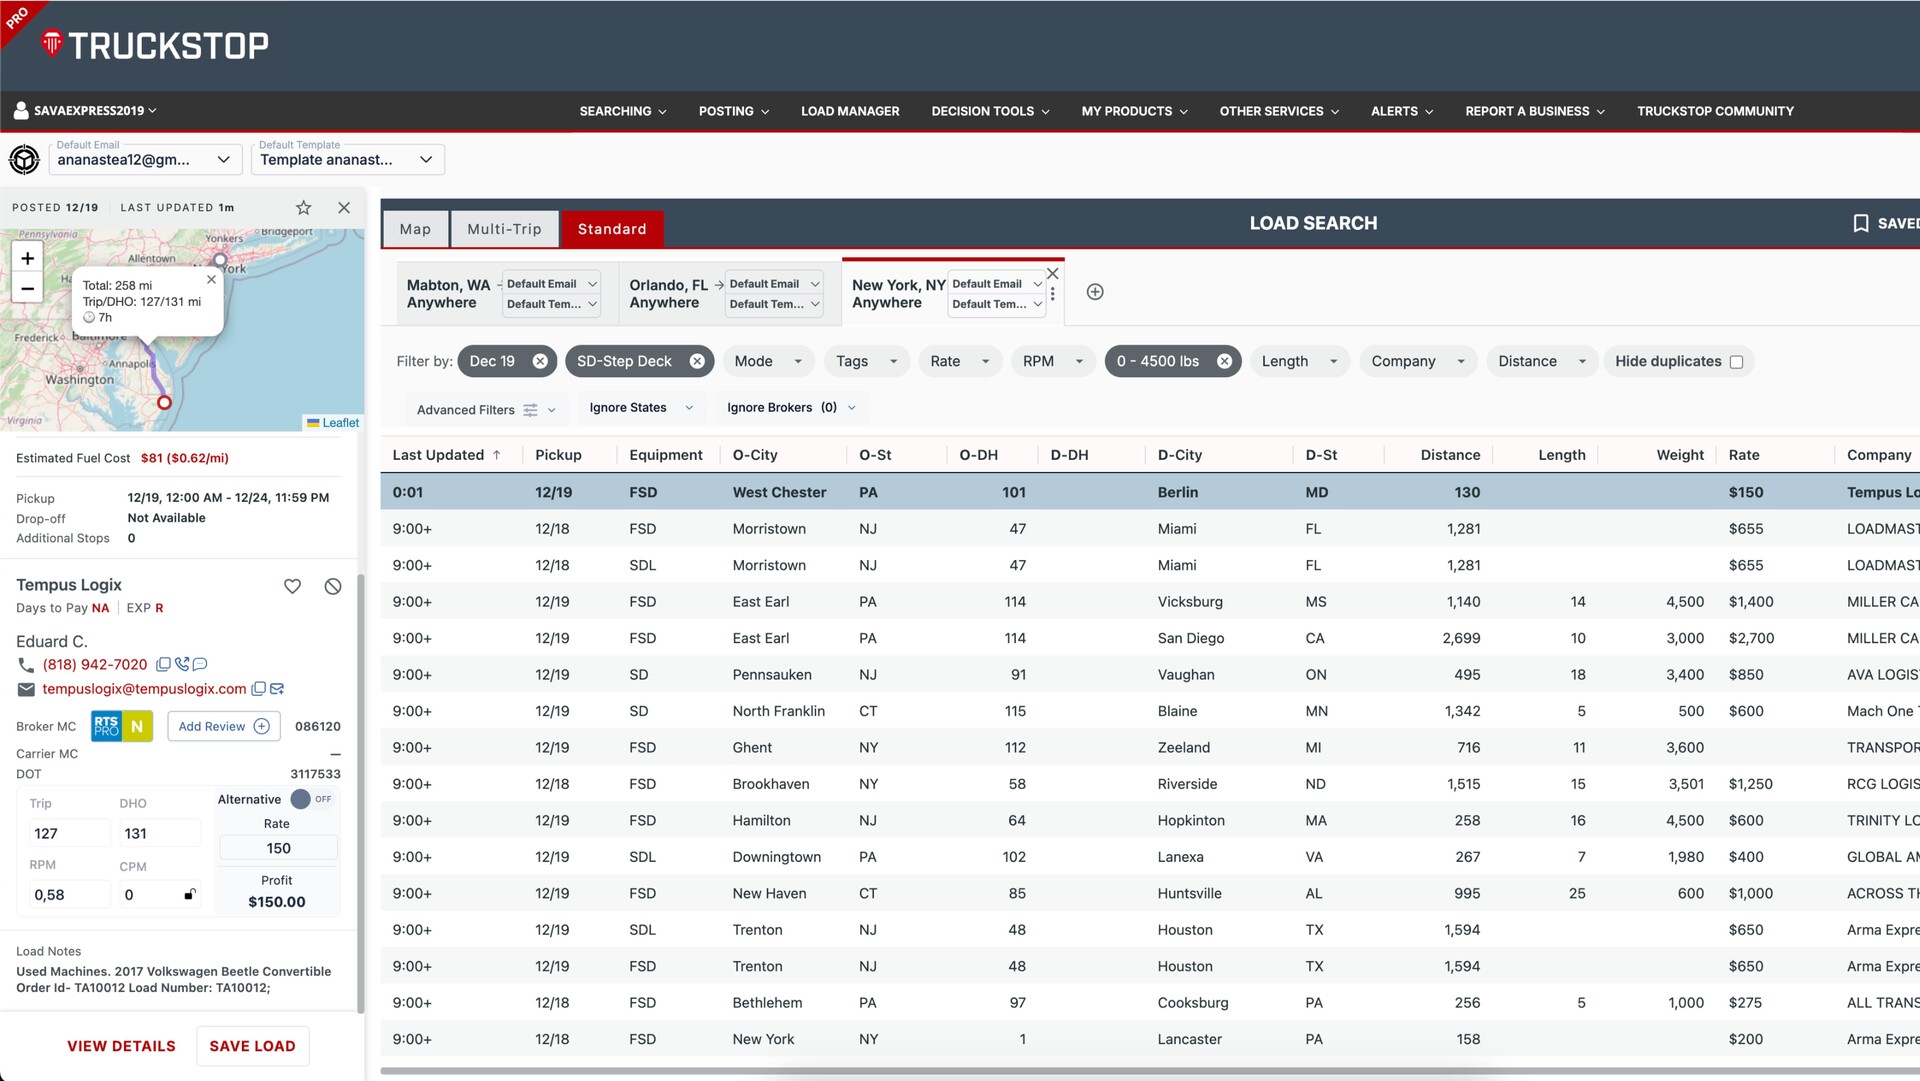
Task: Copy the broker phone number
Action: coord(163,664)
